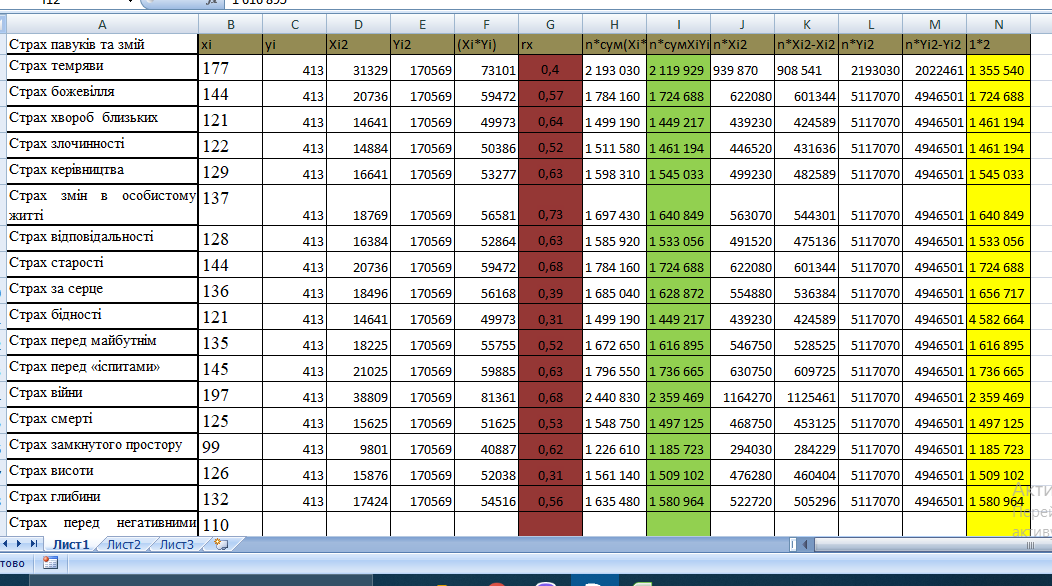Select the 'Страх павуків та змій' cell
Image resolution: width=1052 pixels, height=586 pixels.
coord(102,44)
